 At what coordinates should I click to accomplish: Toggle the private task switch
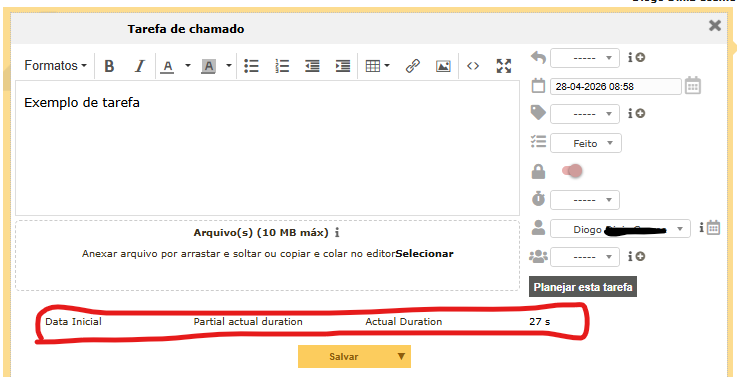click(x=572, y=171)
